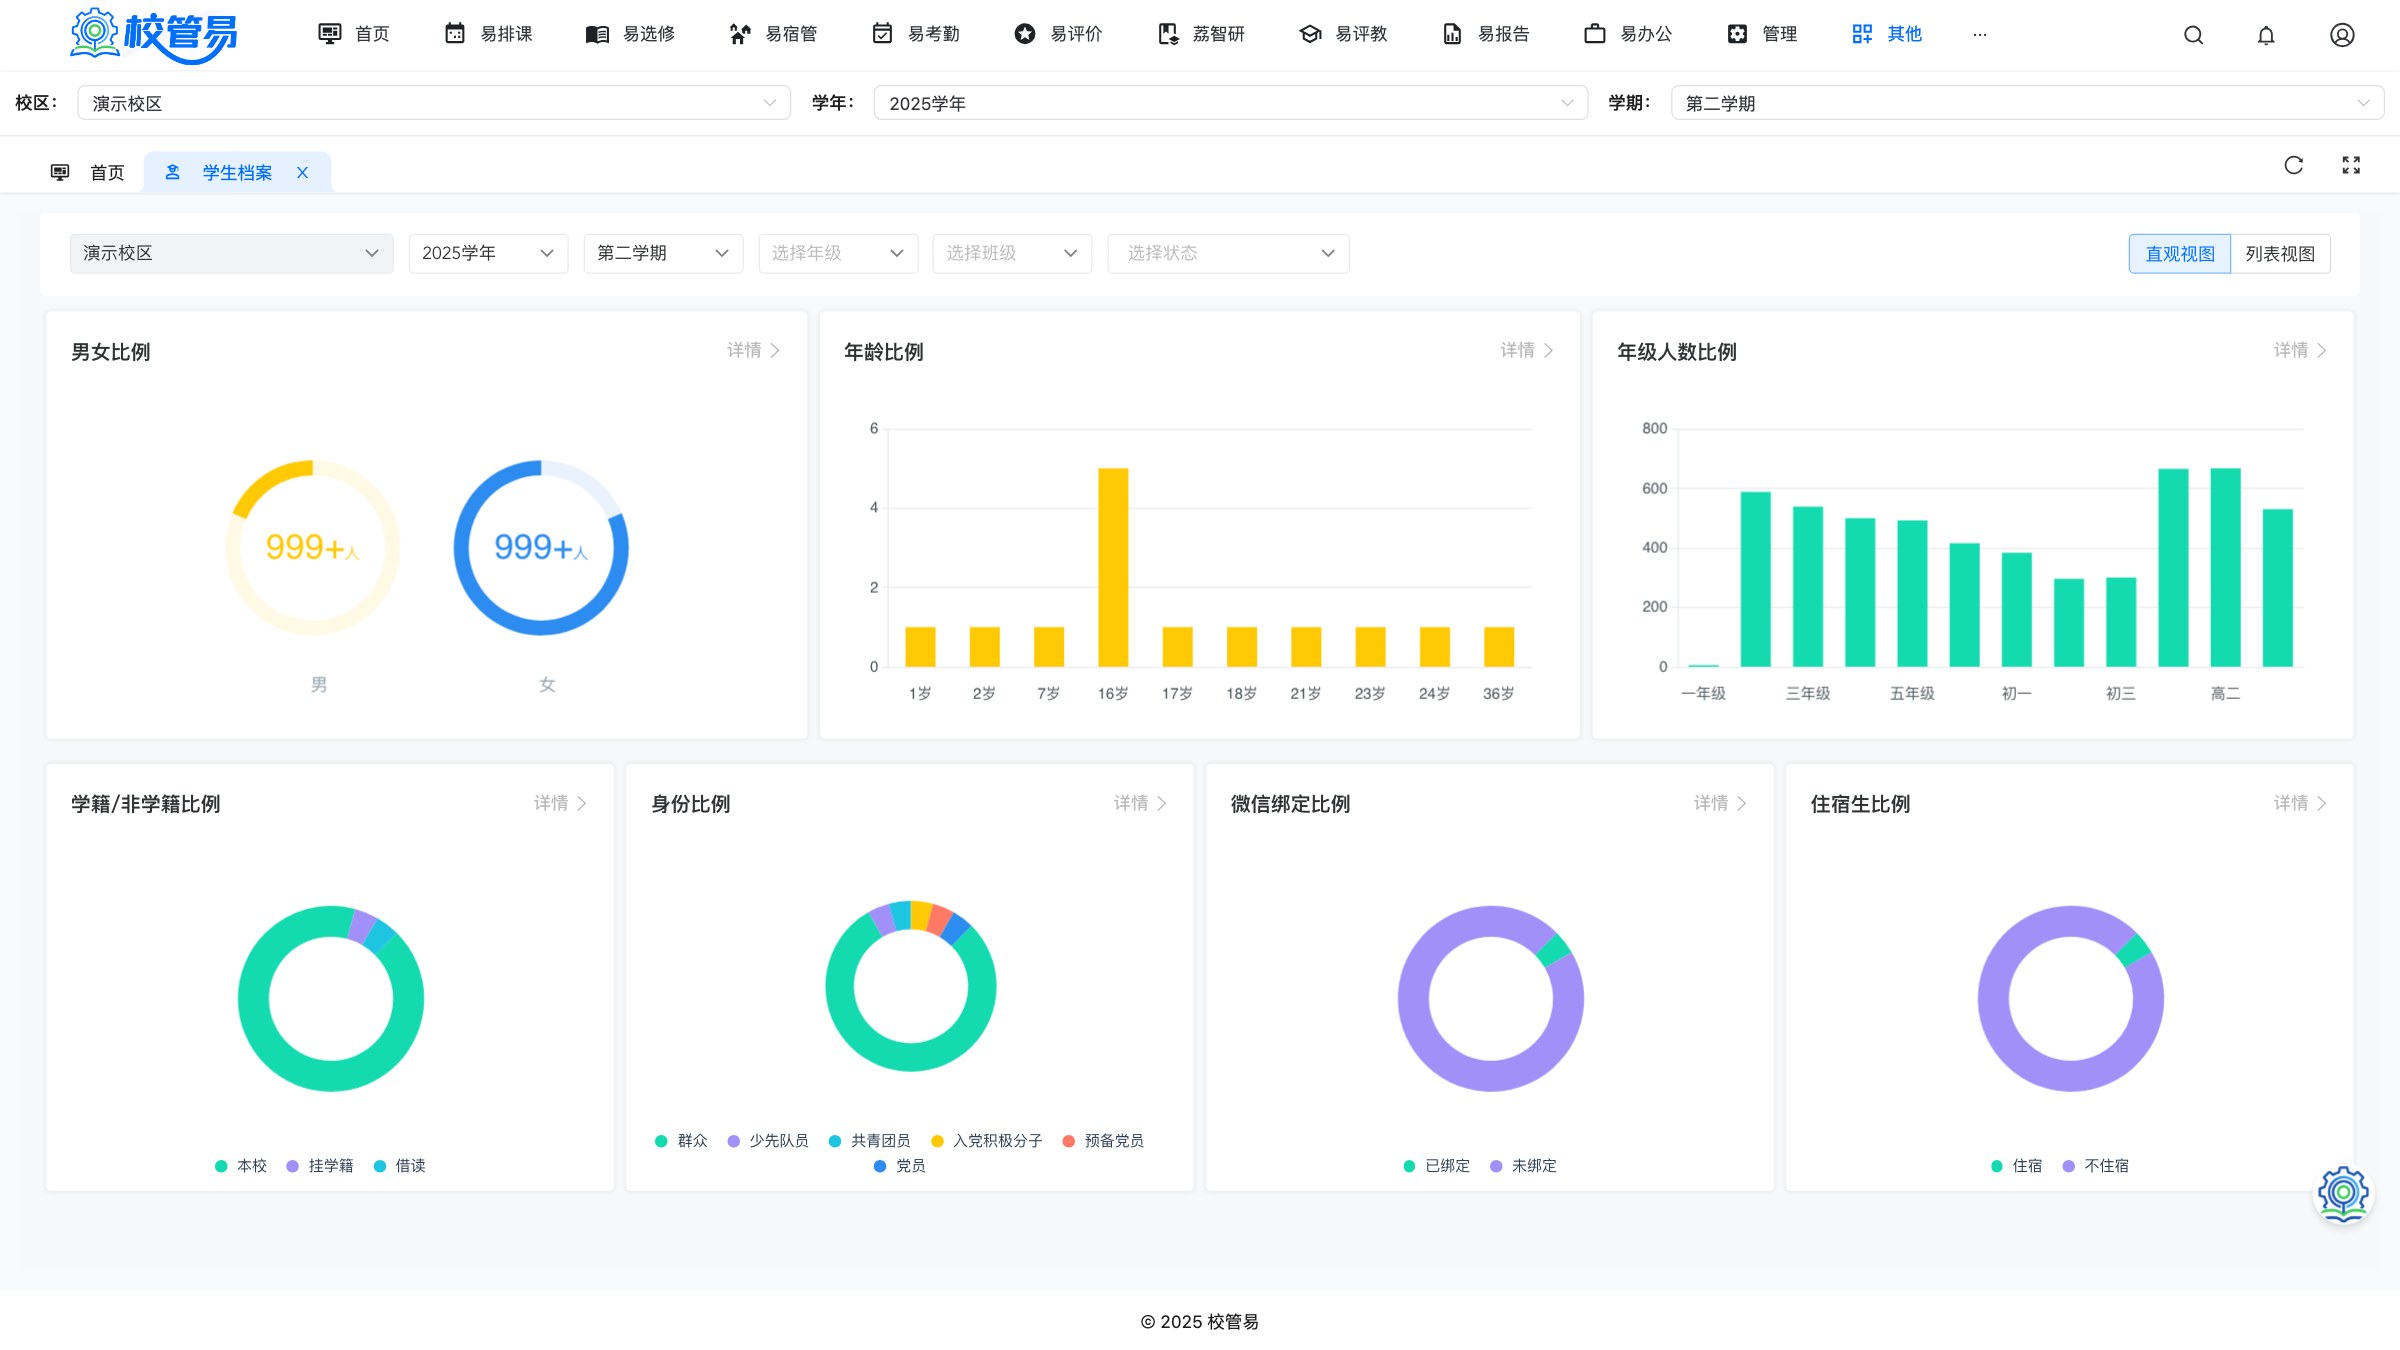Open the floating assistant gear icon
The height and width of the screenshot is (1350, 2400).
2343,1193
